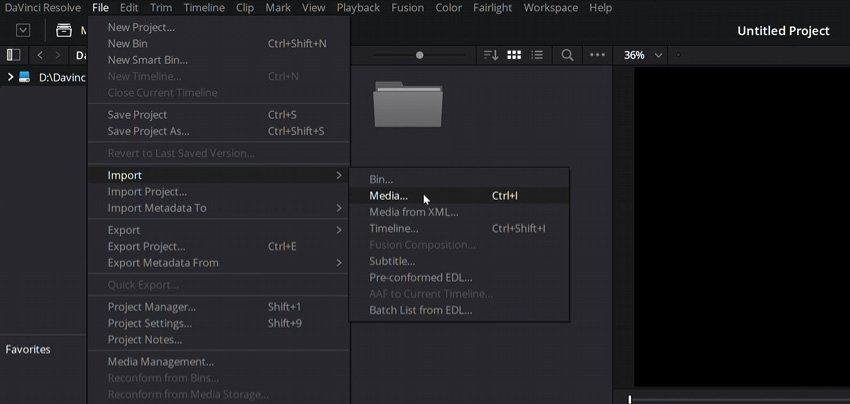Choose Import Project... entry

218,192
